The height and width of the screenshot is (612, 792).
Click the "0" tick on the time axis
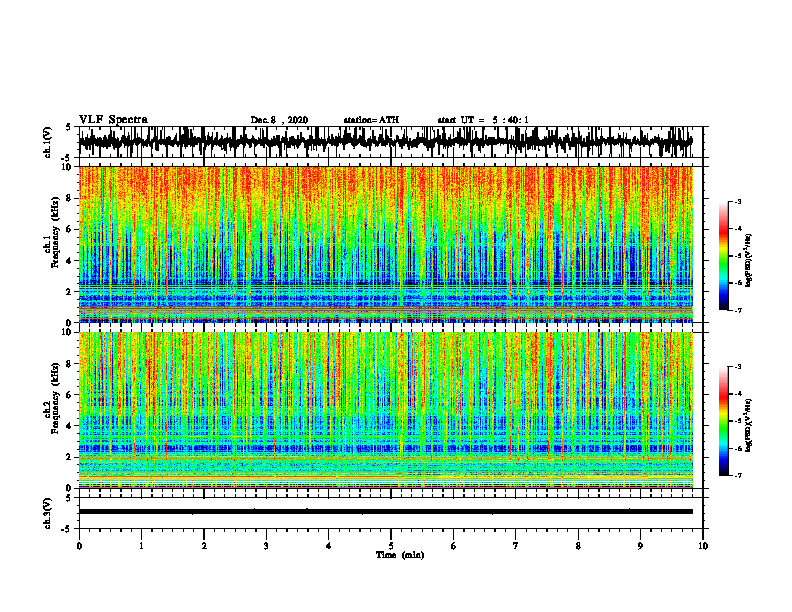(79, 546)
